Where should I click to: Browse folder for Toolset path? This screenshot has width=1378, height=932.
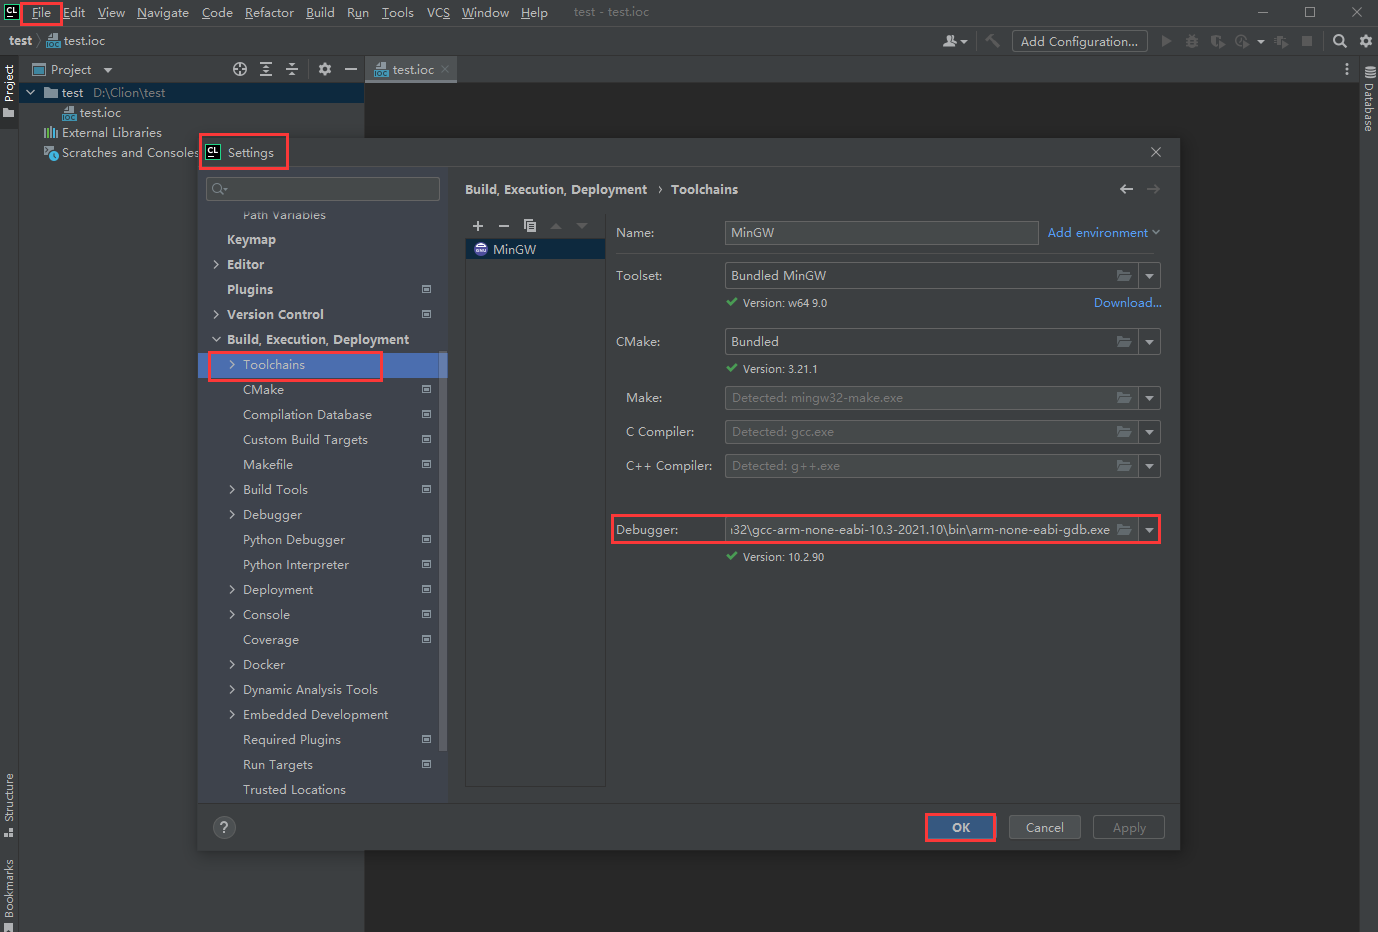pyautogui.click(x=1124, y=276)
